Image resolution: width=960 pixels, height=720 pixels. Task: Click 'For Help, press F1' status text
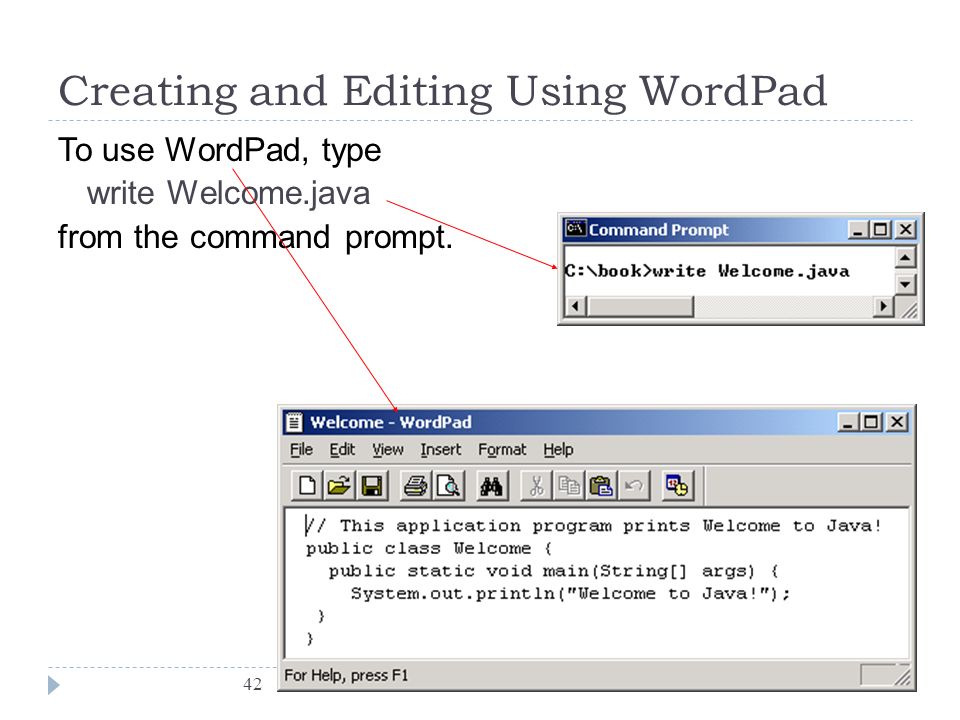[x=346, y=675]
